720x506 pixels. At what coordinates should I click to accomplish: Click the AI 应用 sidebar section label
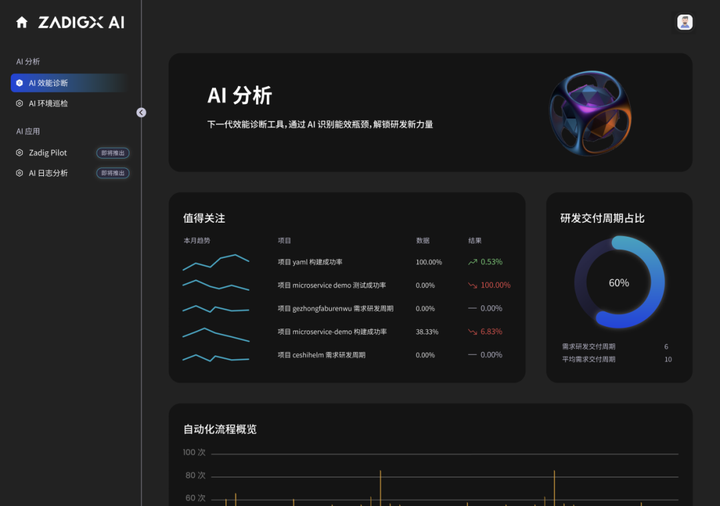[x=28, y=131]
